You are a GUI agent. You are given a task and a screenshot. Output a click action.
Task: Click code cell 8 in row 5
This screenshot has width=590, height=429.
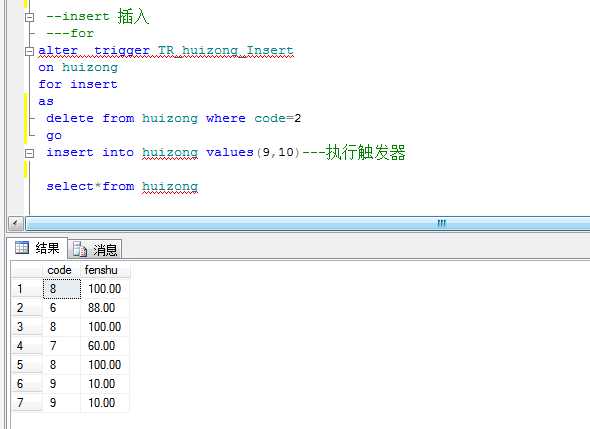pos(62,365)
